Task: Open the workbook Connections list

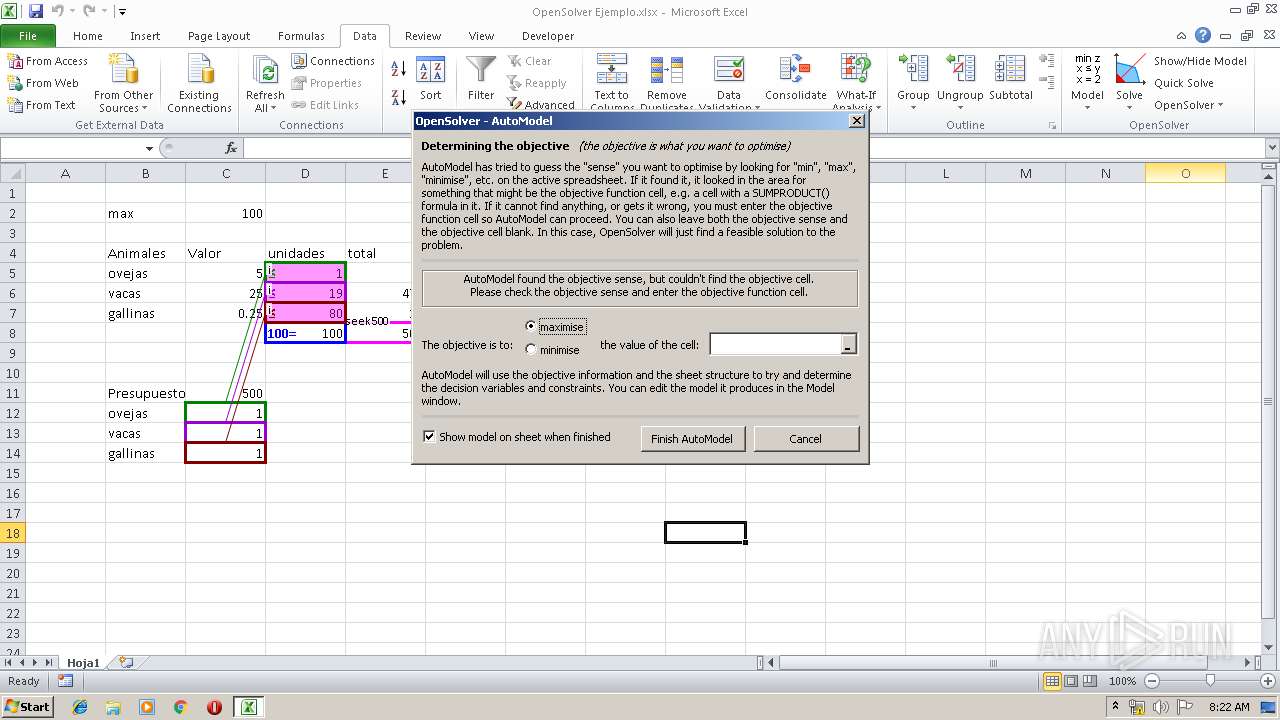Action: [x=333, y=61]
